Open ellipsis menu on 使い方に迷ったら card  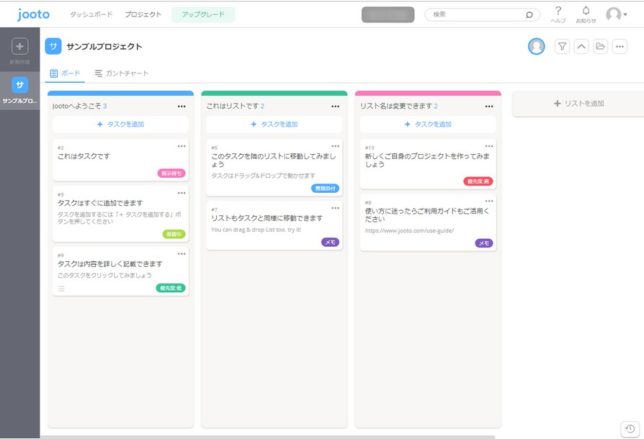point(489,201)
